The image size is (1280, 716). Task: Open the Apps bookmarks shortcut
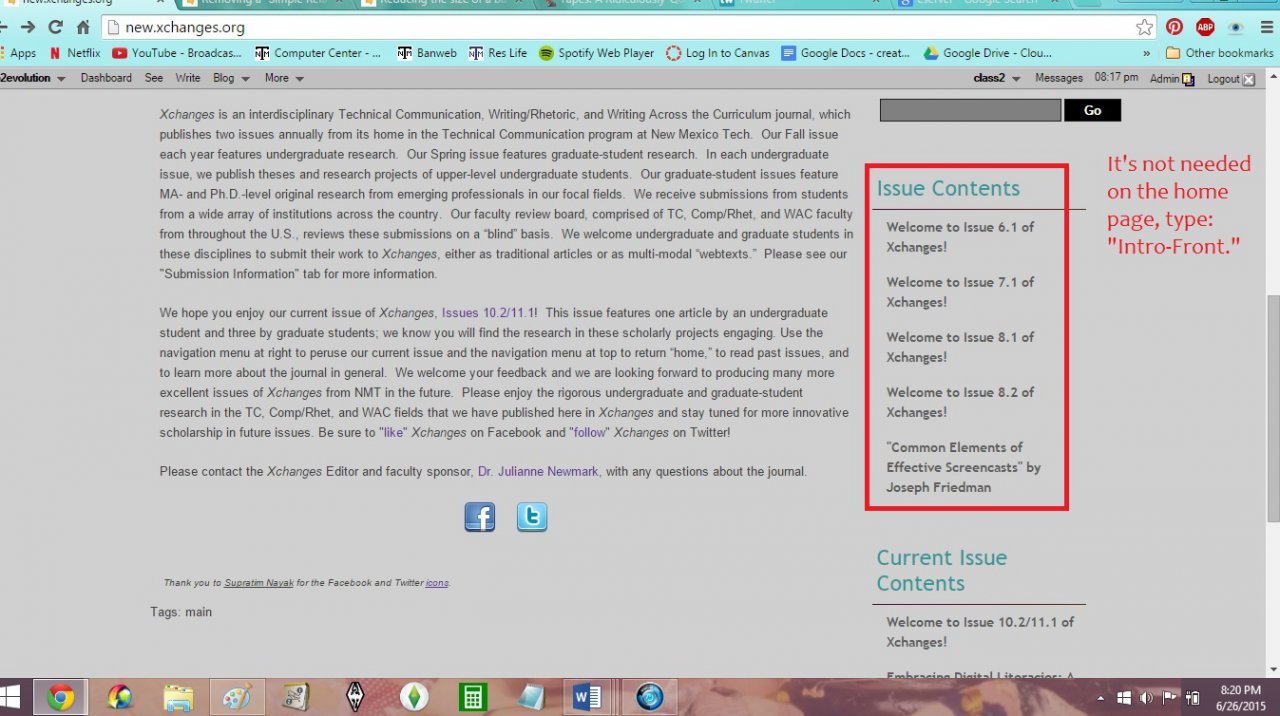19,53
